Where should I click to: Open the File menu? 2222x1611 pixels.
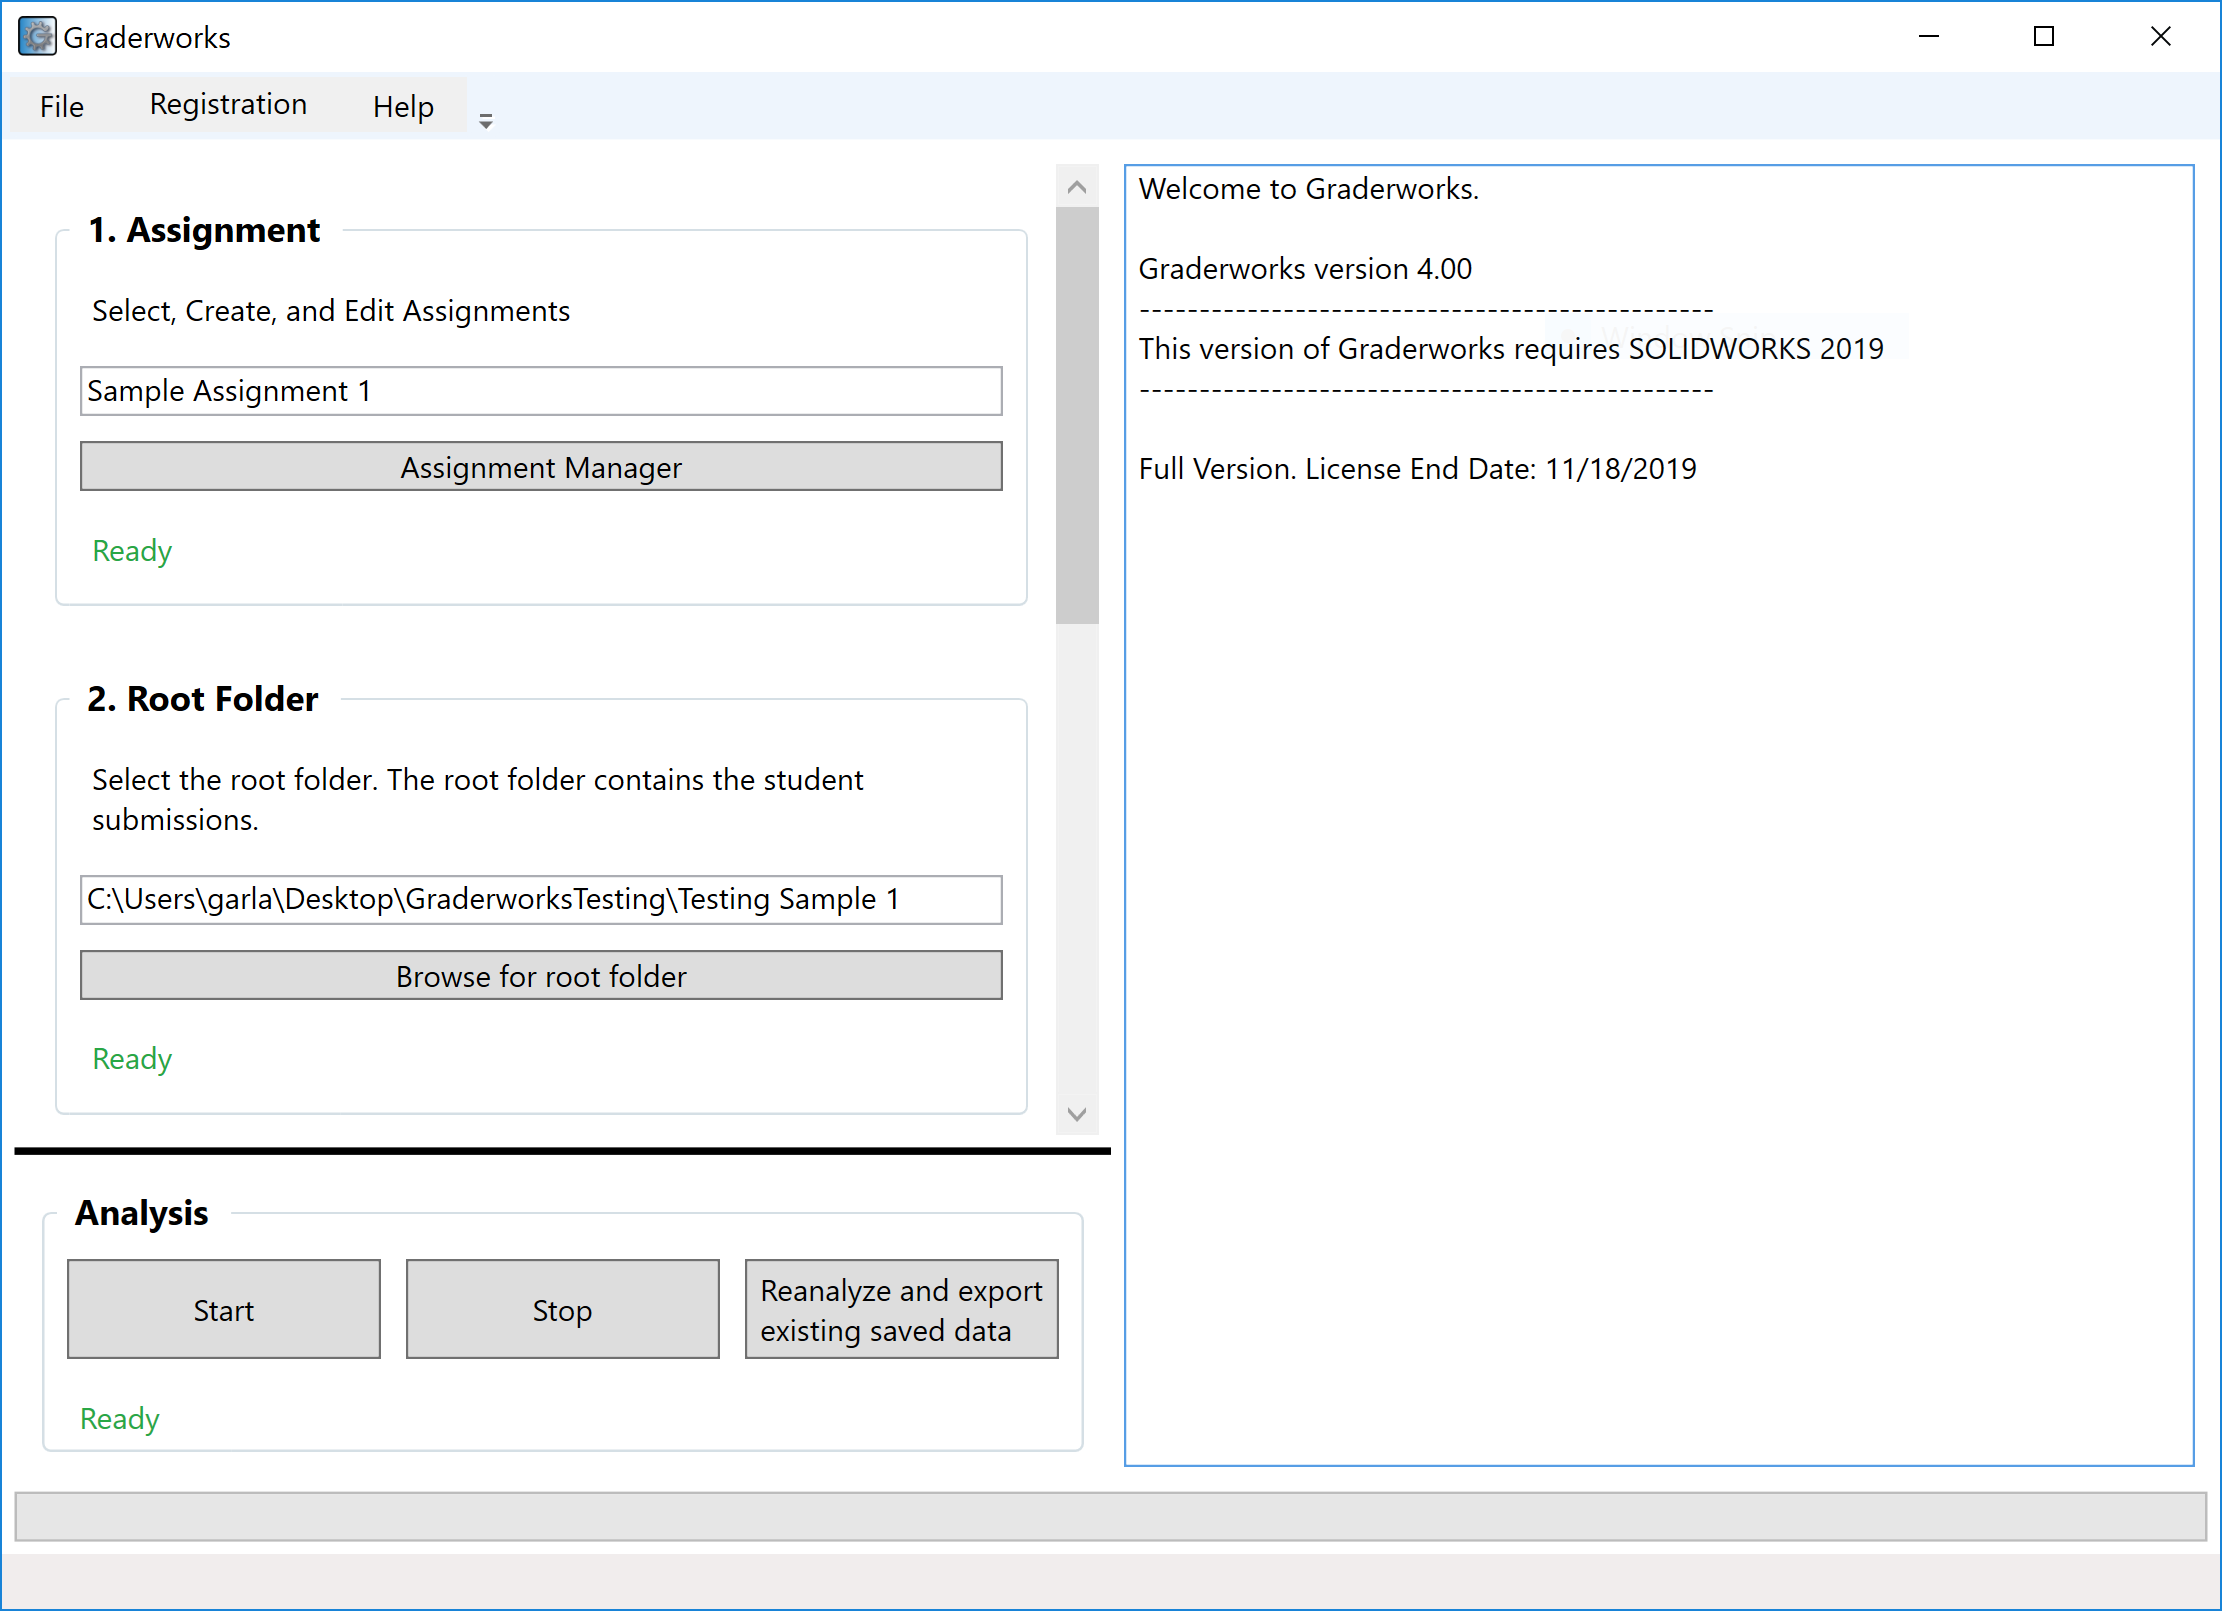coord(62,106)
